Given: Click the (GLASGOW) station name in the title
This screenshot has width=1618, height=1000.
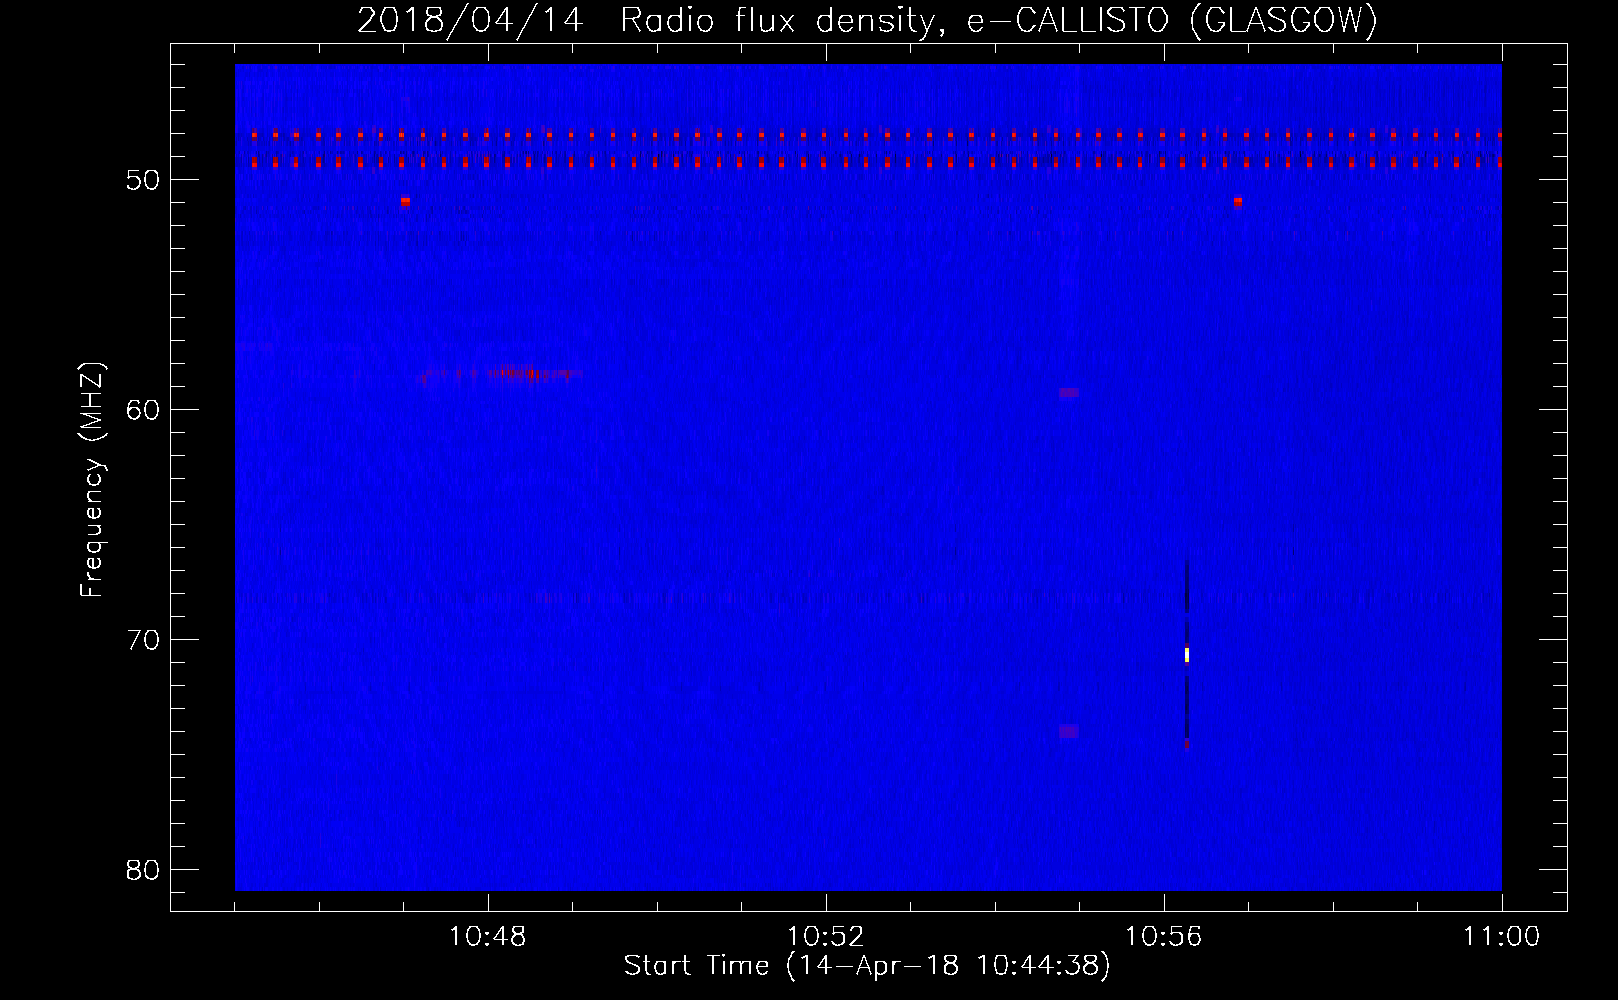Looking at the screenshot, I should pos(1283,21).
